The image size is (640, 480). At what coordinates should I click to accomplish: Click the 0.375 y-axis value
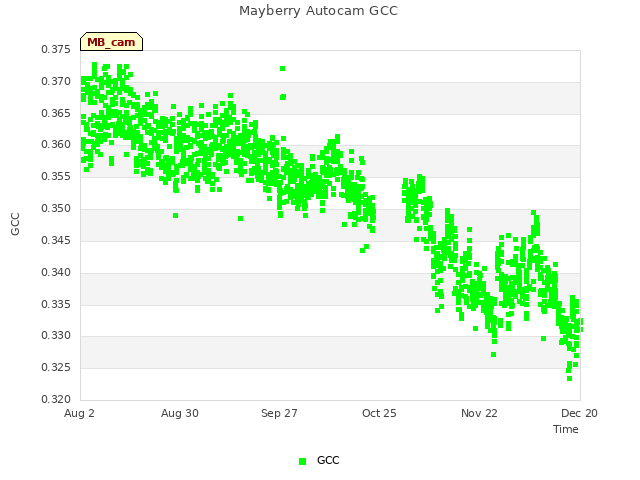(56, 49)
